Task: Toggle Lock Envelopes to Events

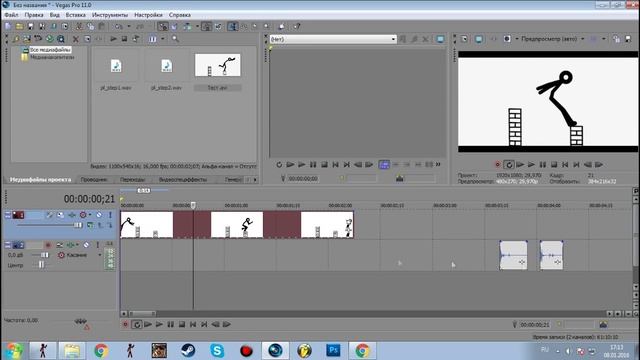Action: pos(207,27)
